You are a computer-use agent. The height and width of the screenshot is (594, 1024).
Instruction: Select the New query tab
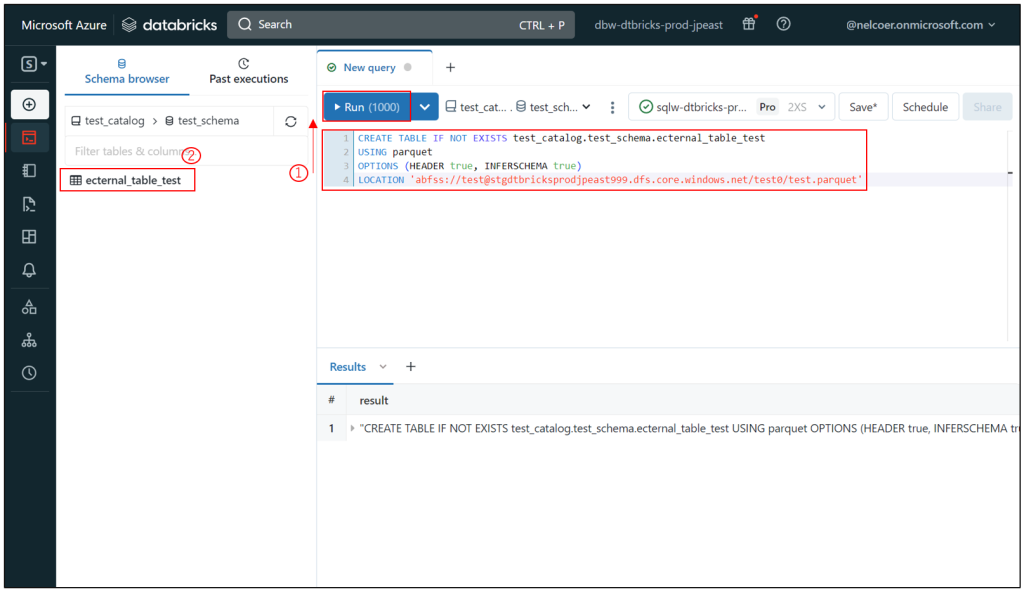[372, 67]
